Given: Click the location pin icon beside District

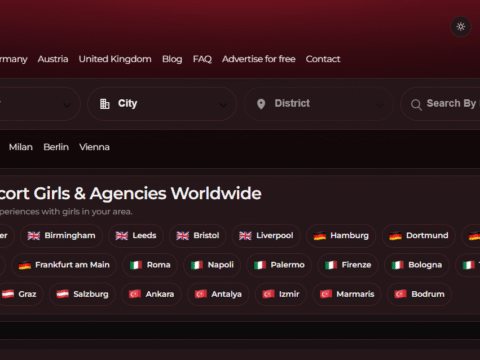Looking at the screenshot, I should 261,104.
